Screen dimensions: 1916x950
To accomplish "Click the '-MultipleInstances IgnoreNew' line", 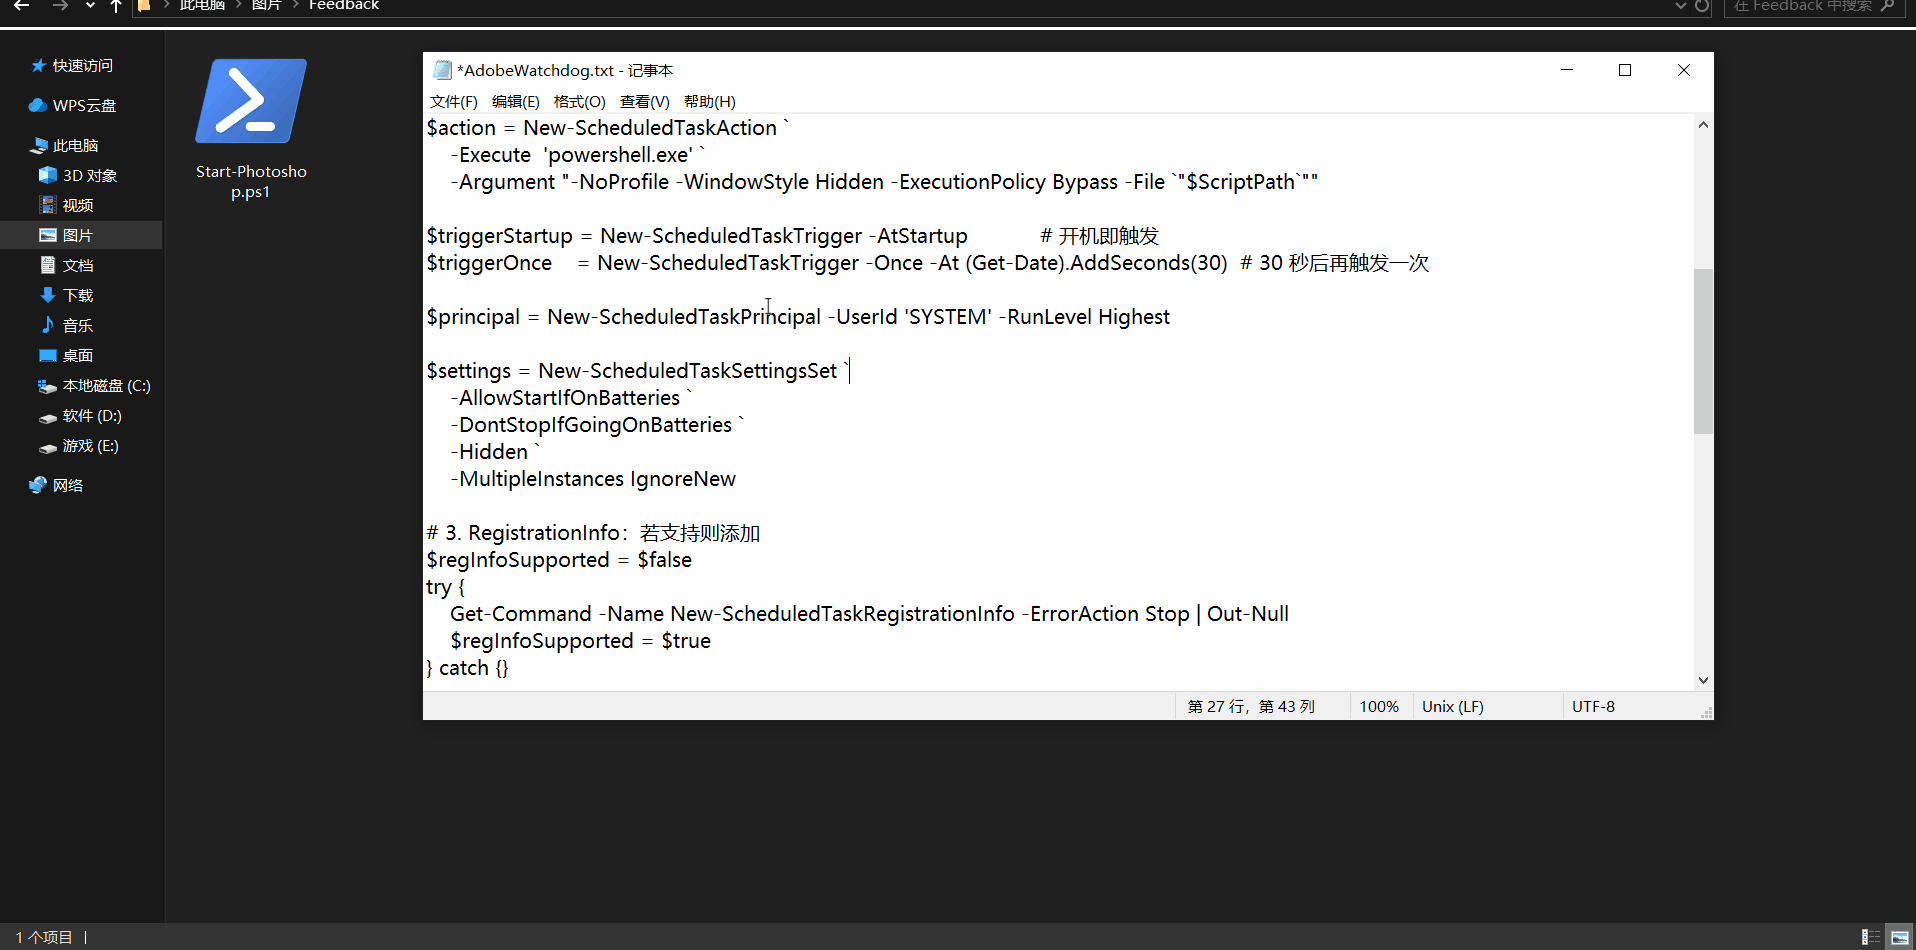I will (593, 479).
